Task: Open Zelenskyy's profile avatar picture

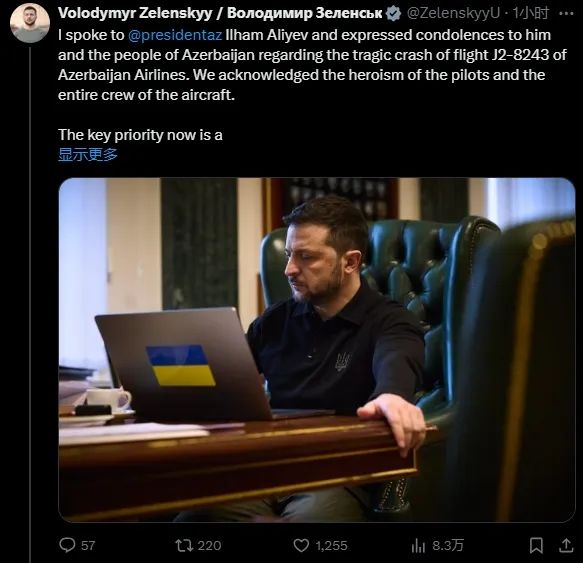Action: [30, 23]
